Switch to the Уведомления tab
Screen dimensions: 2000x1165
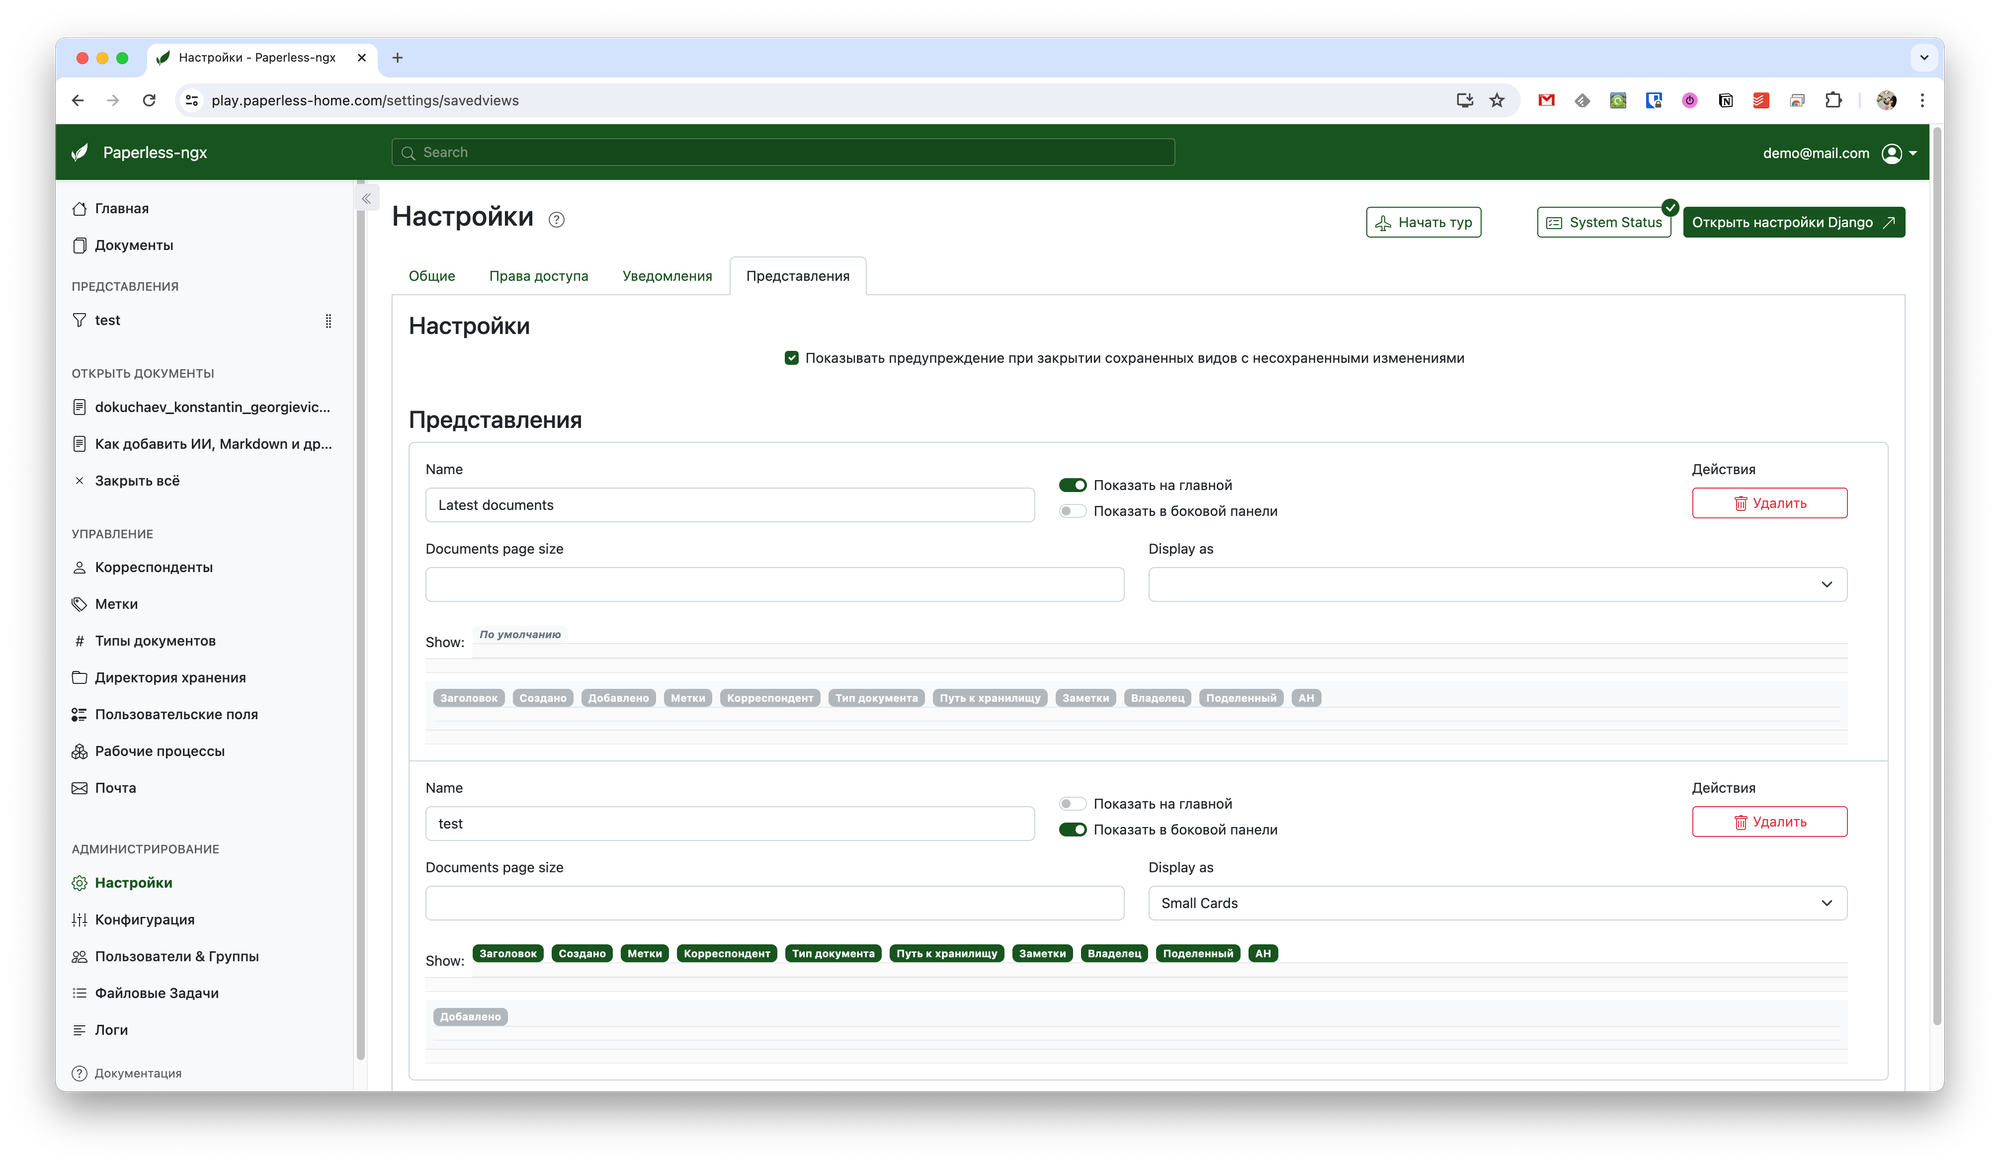click(667, 276)
